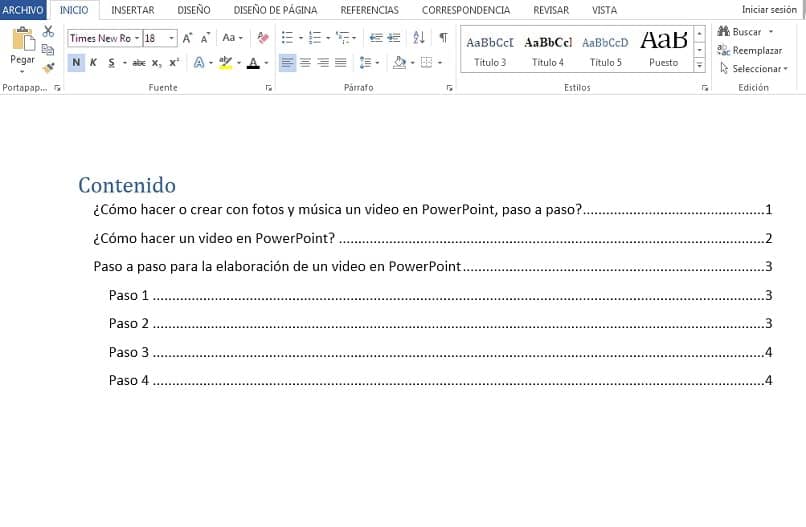The height and width of the screenshot is (527, 806).
Task: Click the Contenido heading
Action: tap(127, 185)
